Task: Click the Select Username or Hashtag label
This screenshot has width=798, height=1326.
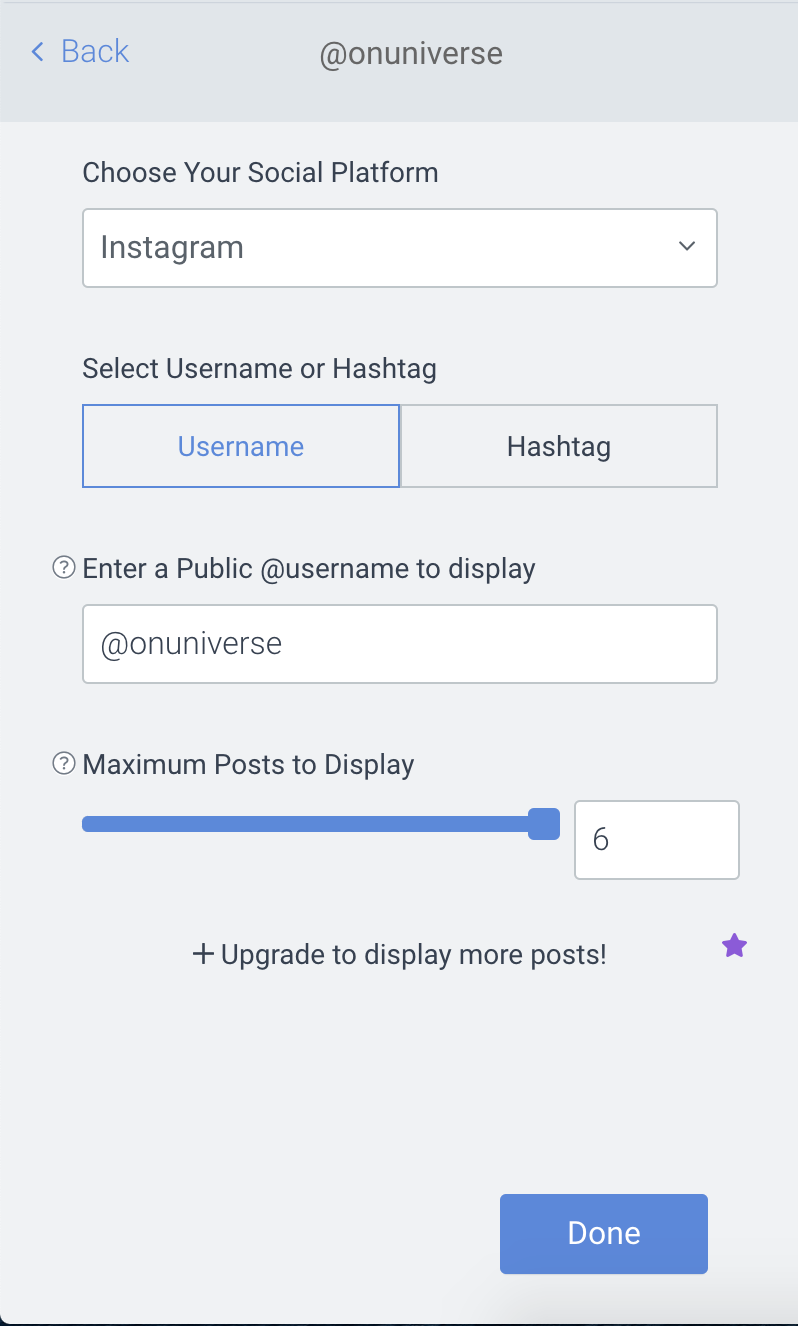Action: coord(260,369)
